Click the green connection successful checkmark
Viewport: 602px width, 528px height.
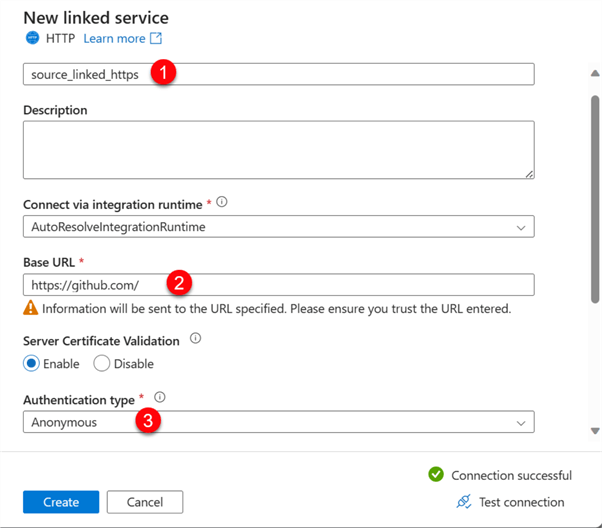[435, 475]
